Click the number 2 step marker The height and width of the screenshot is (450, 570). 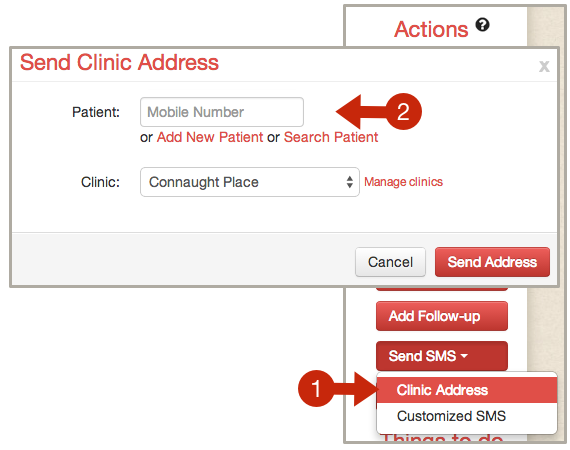click(x=403, y=112)
